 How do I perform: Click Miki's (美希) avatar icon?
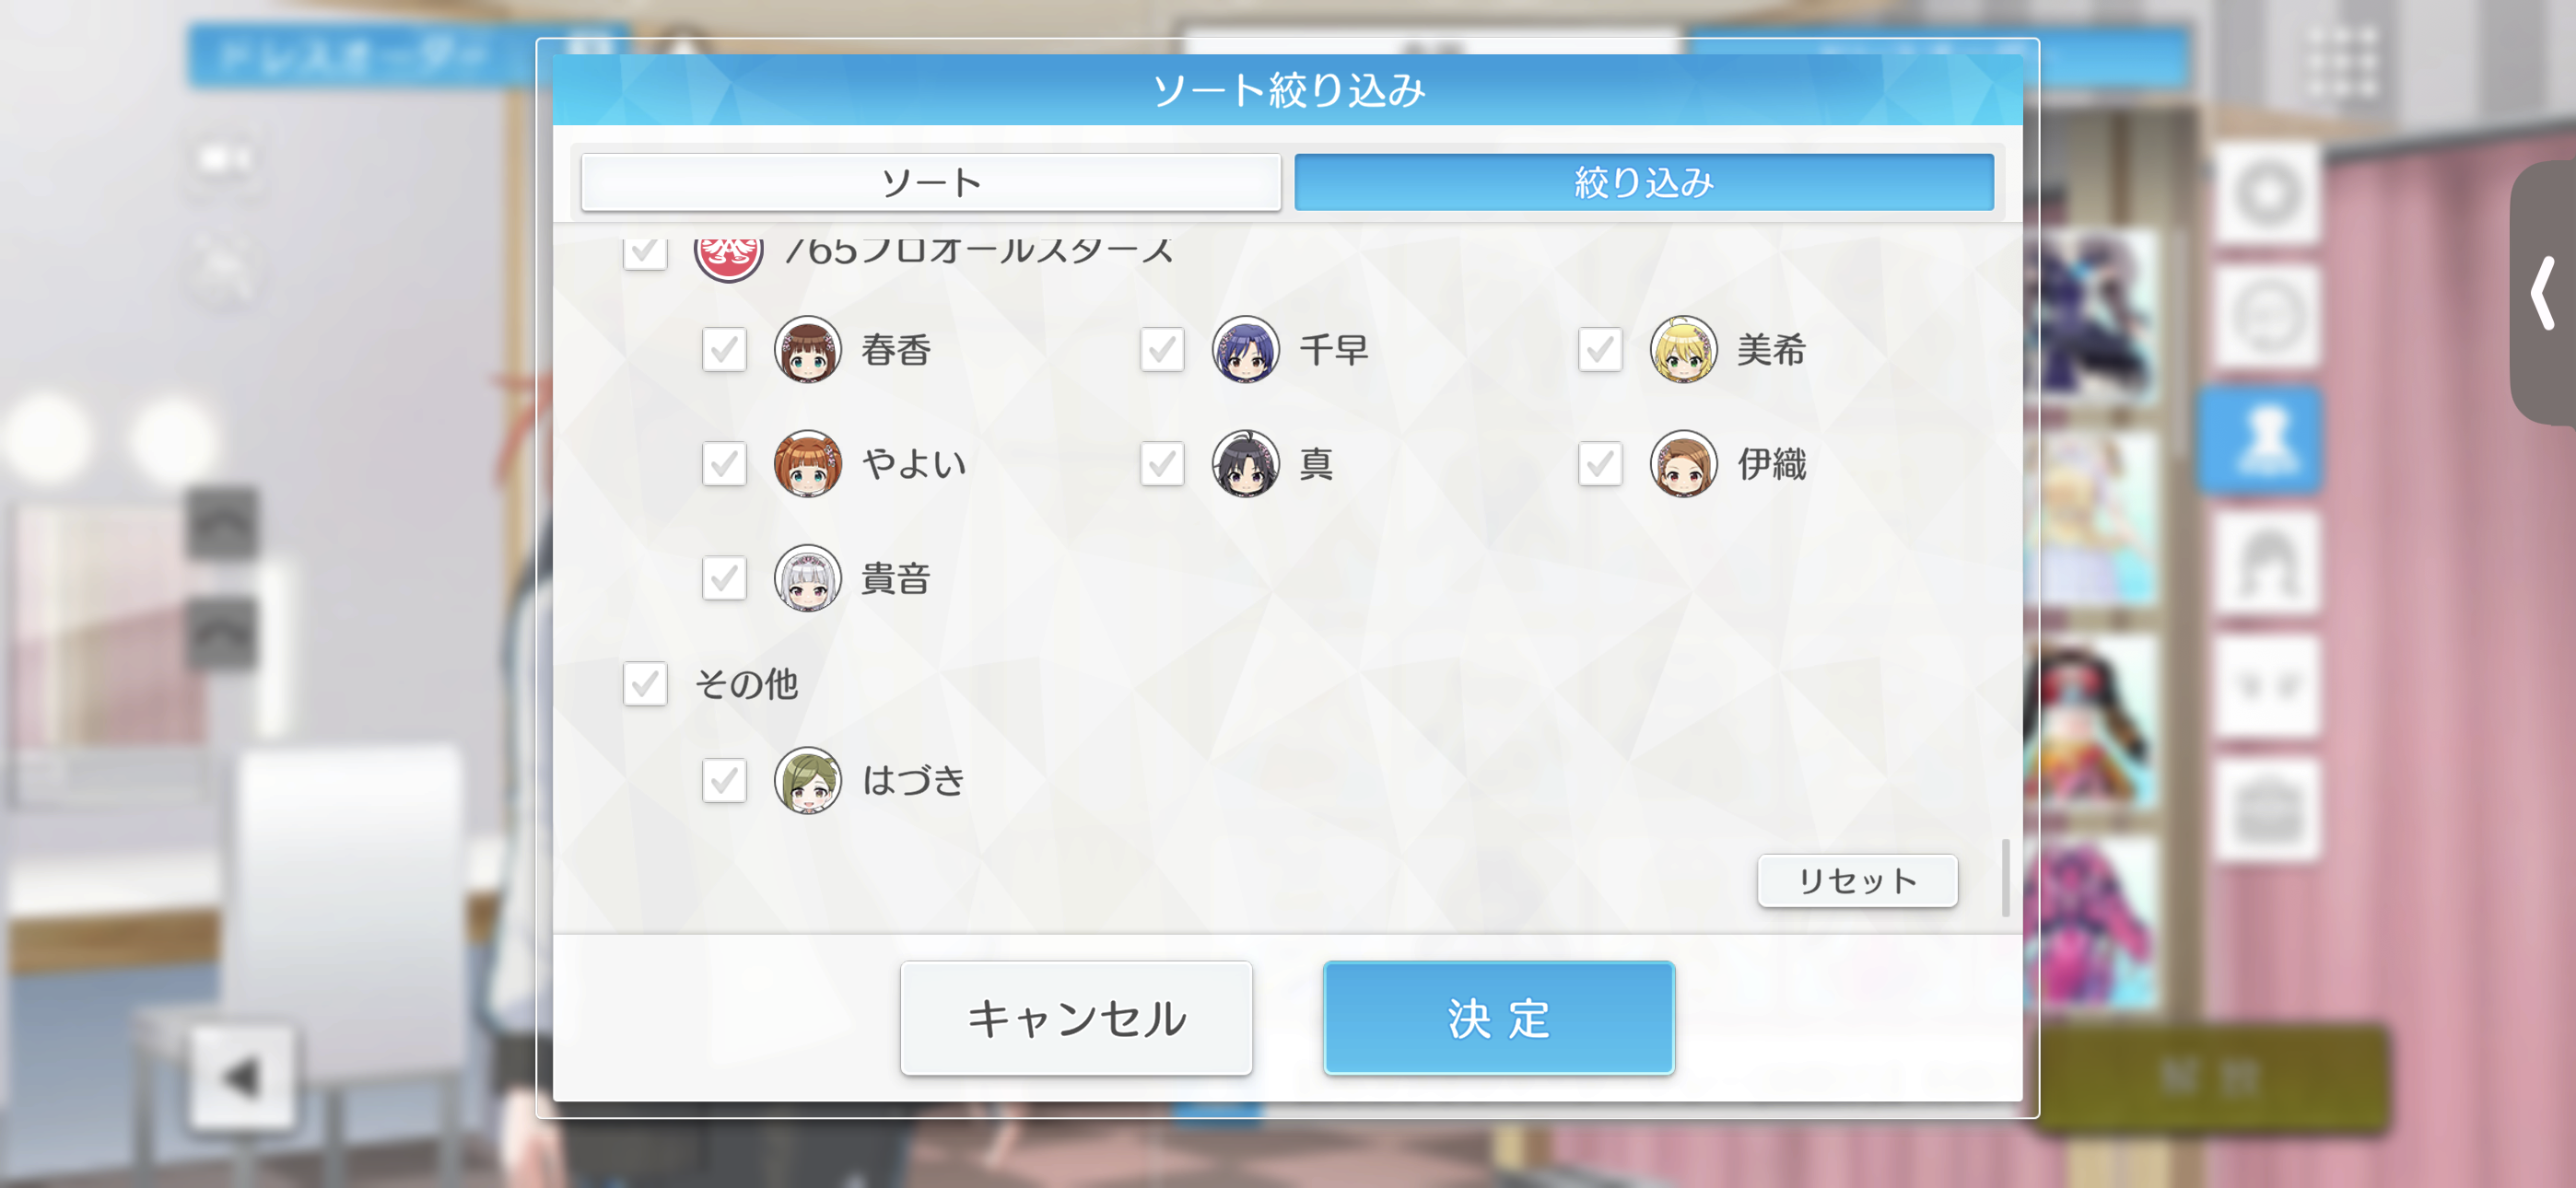1683,350
